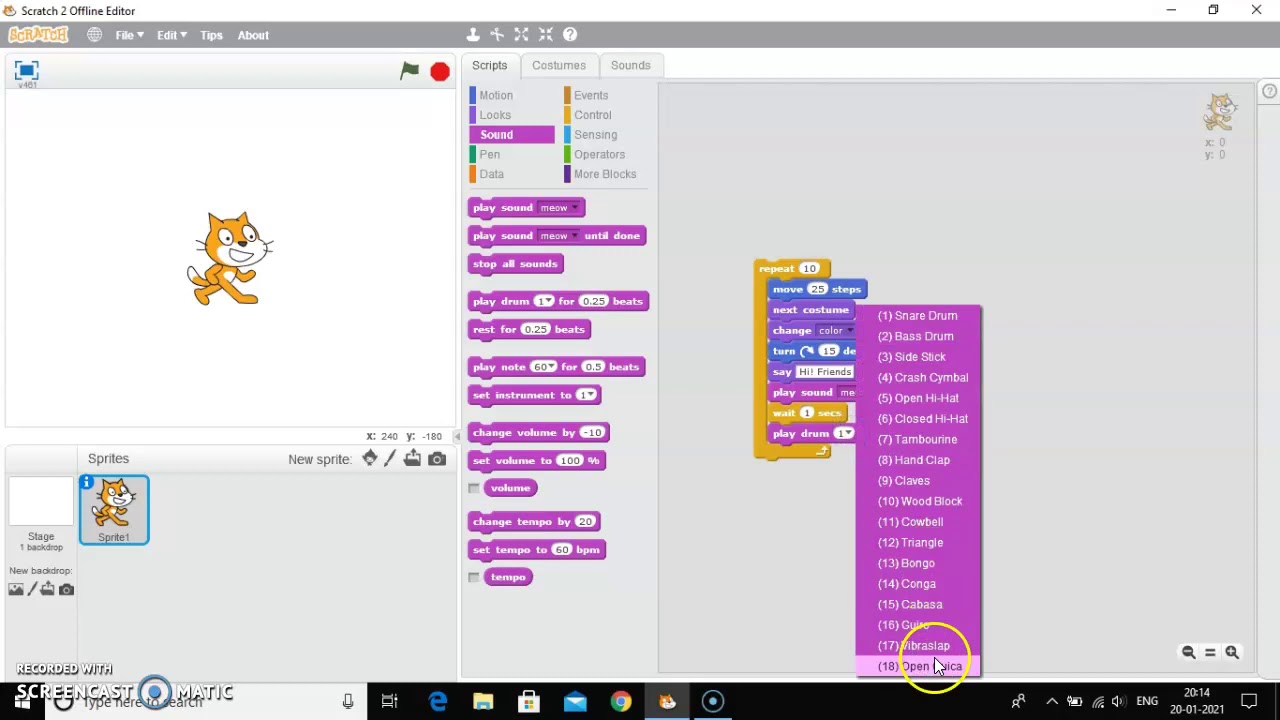Click the language globe icon
This screenshot has width=1280, height=720.
pos(94,35)
